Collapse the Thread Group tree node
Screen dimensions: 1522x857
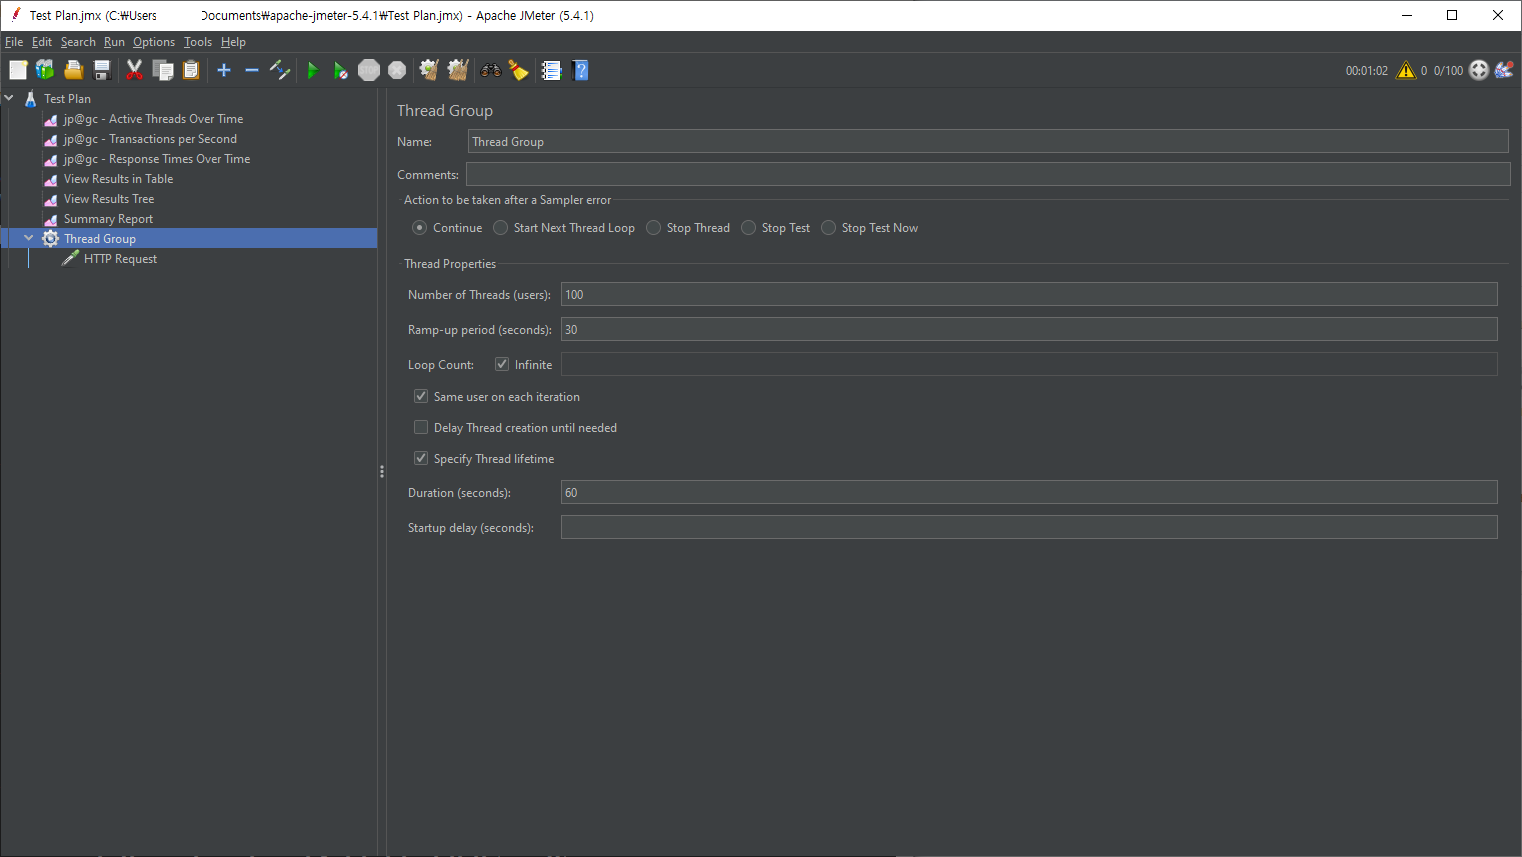click(x=29, y=238)
